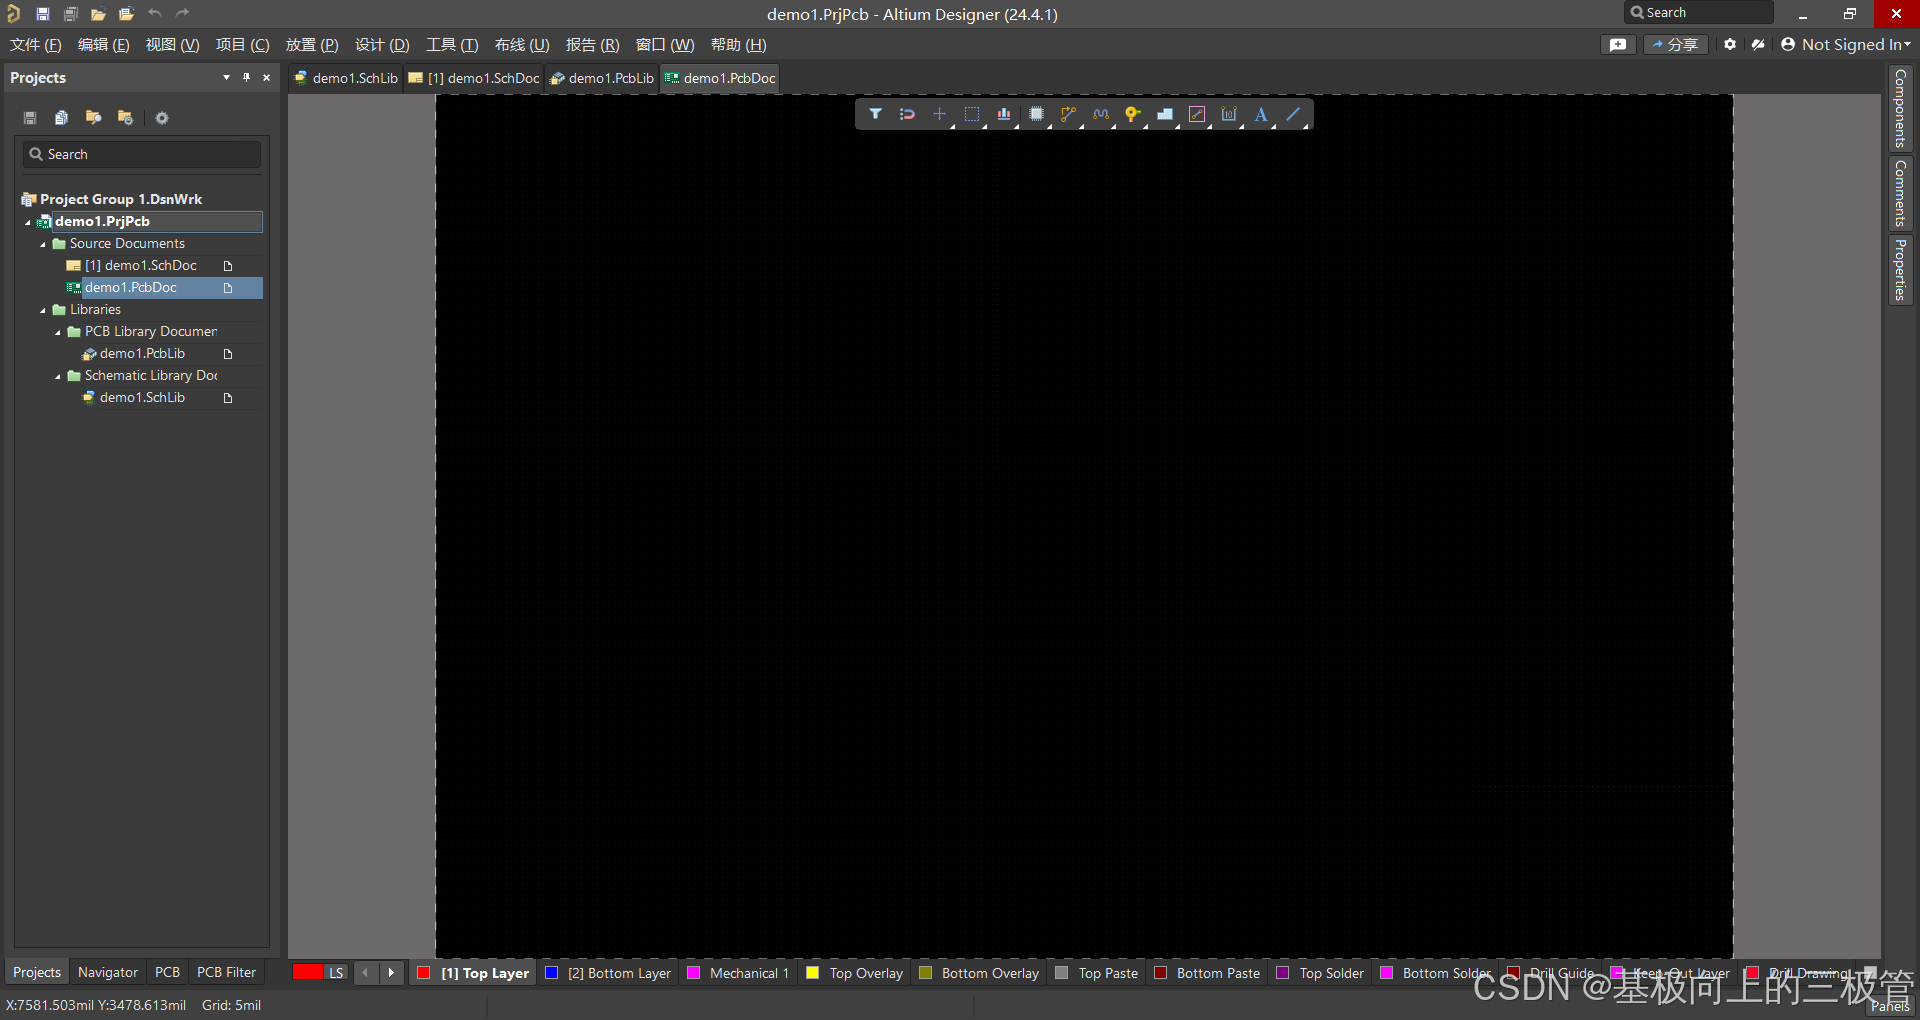The width and height of the screenshot is (1920, 1020).
Task: Click the Open Document folder icon
Action: click(98, 14)
